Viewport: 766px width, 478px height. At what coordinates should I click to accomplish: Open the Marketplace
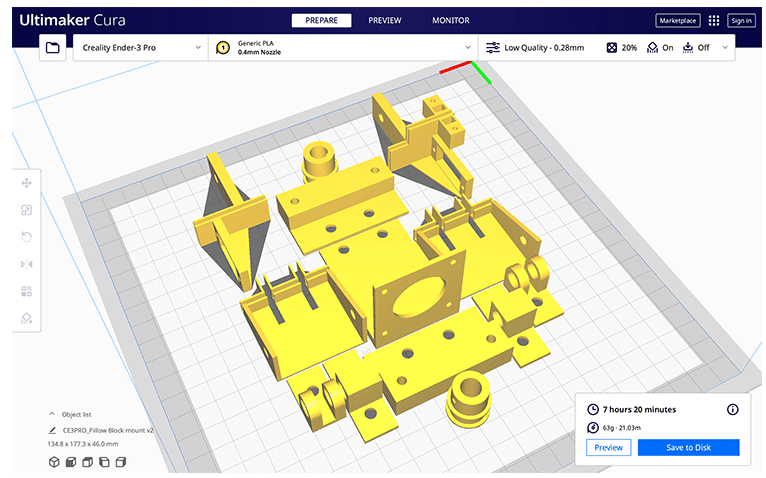pyautogui.click(x=678, y=21)
